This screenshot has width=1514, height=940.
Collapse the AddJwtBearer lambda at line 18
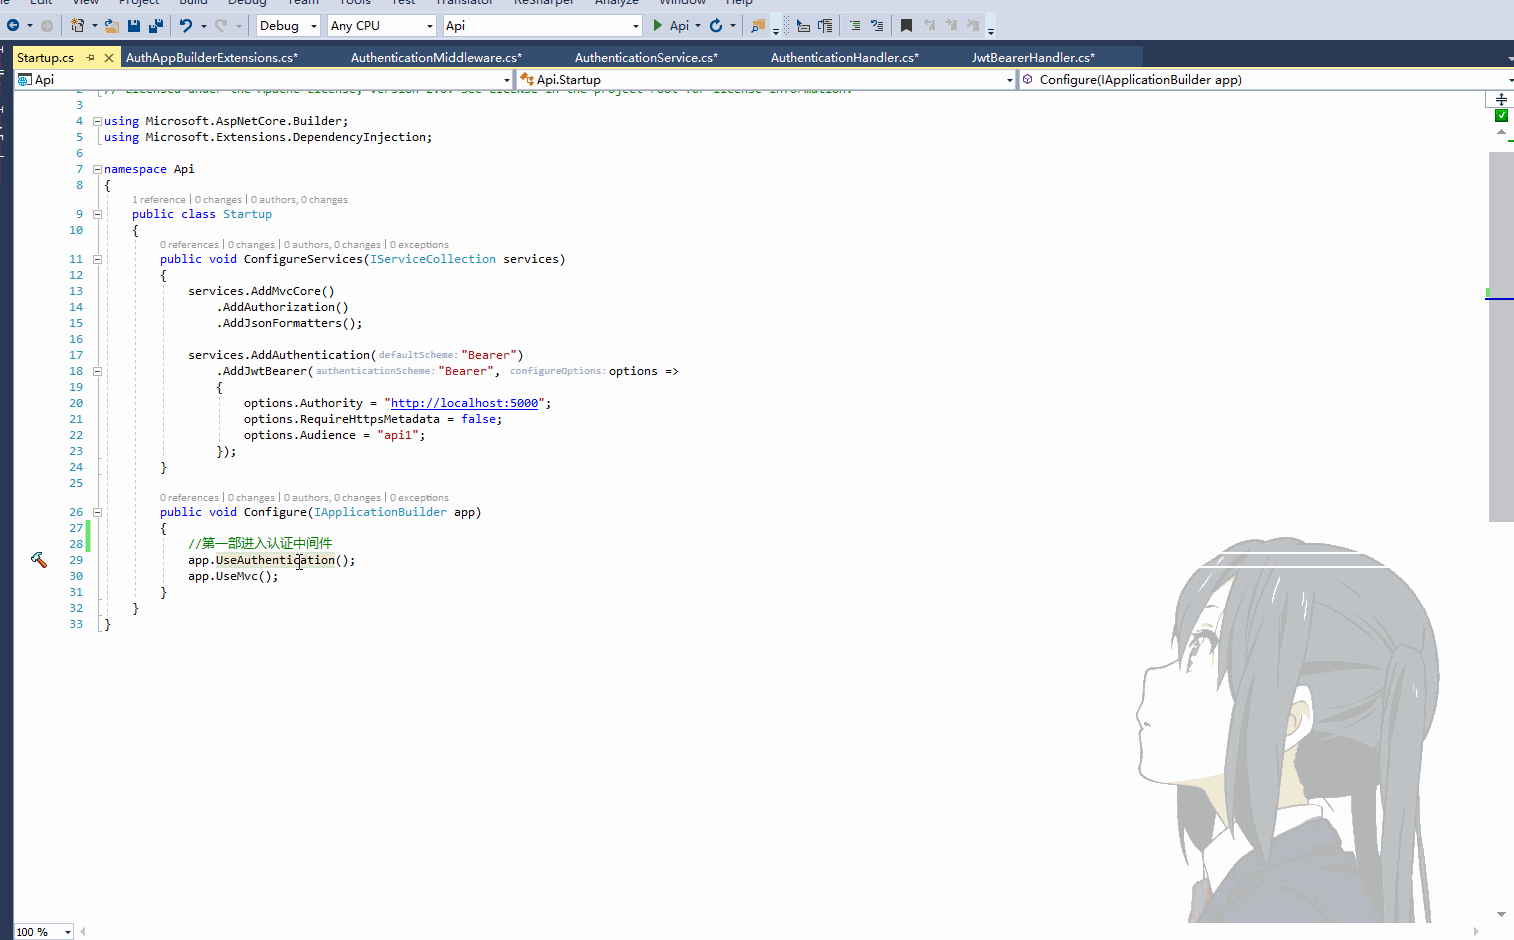[97, 371]
